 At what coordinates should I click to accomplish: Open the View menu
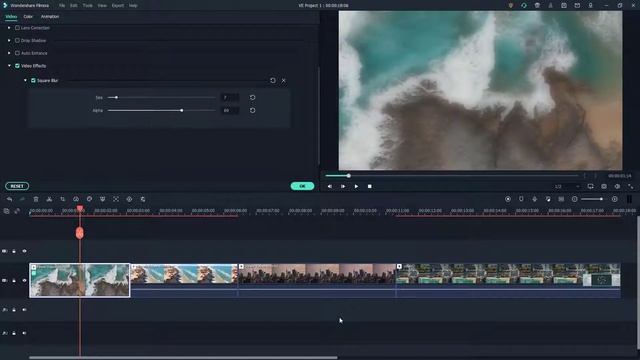tap(102, 6)
